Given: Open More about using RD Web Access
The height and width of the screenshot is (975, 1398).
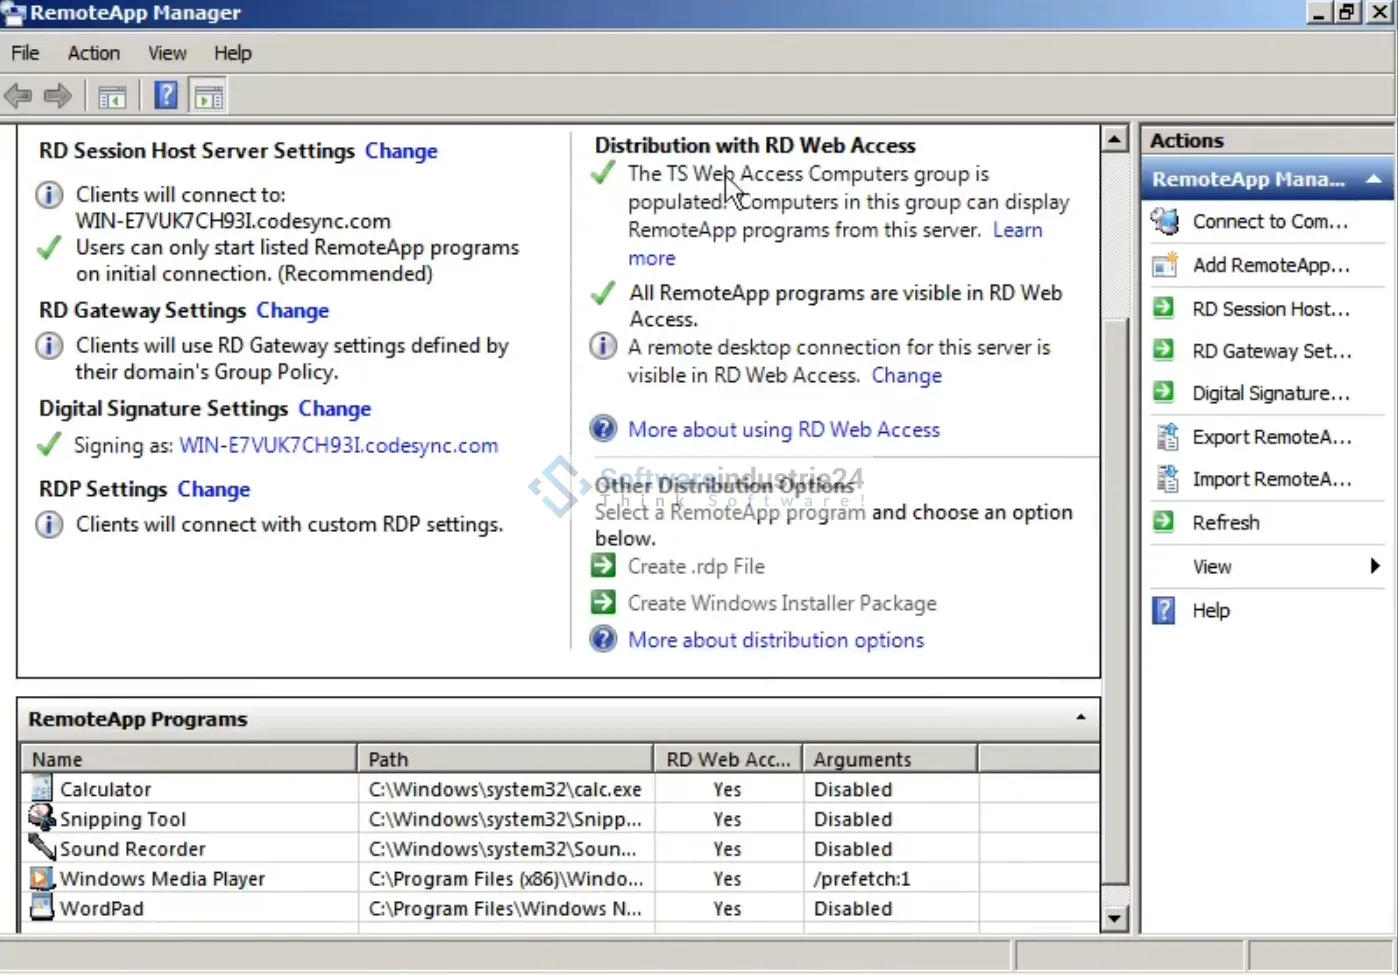Looking at the screenshot, I should [783, 429].
